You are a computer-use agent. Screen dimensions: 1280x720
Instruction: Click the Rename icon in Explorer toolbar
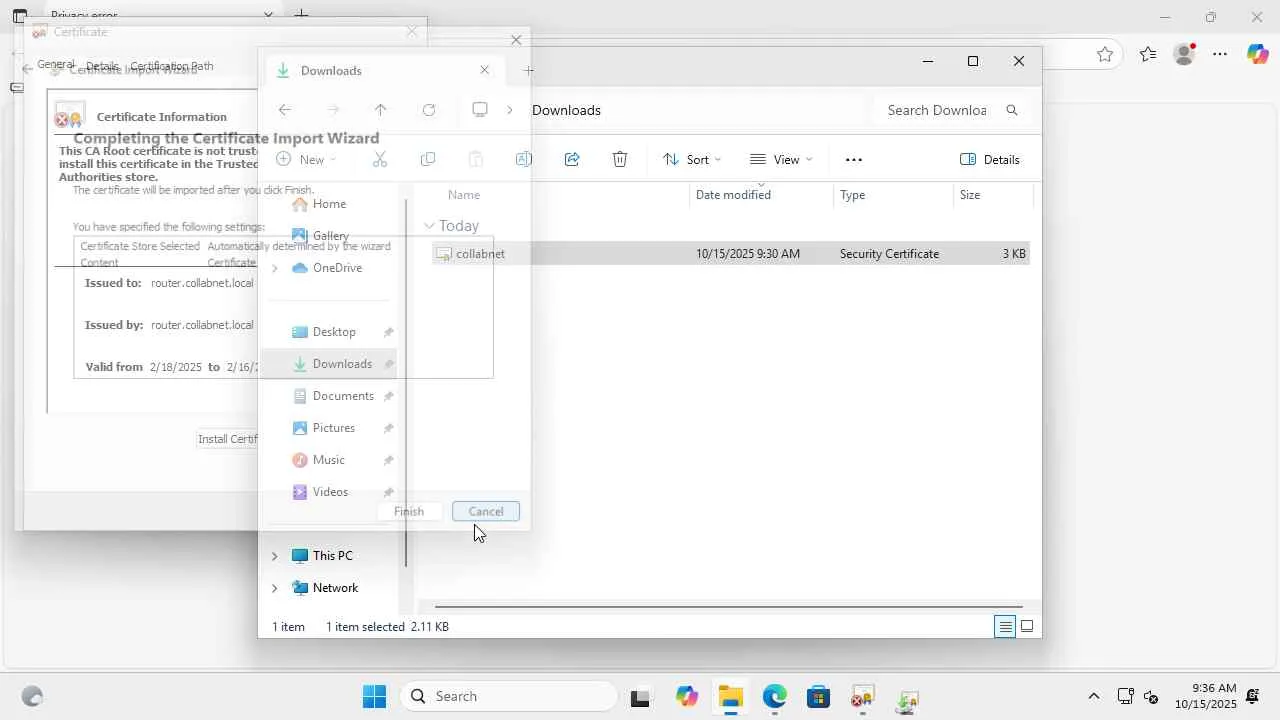tap(524, 159)
